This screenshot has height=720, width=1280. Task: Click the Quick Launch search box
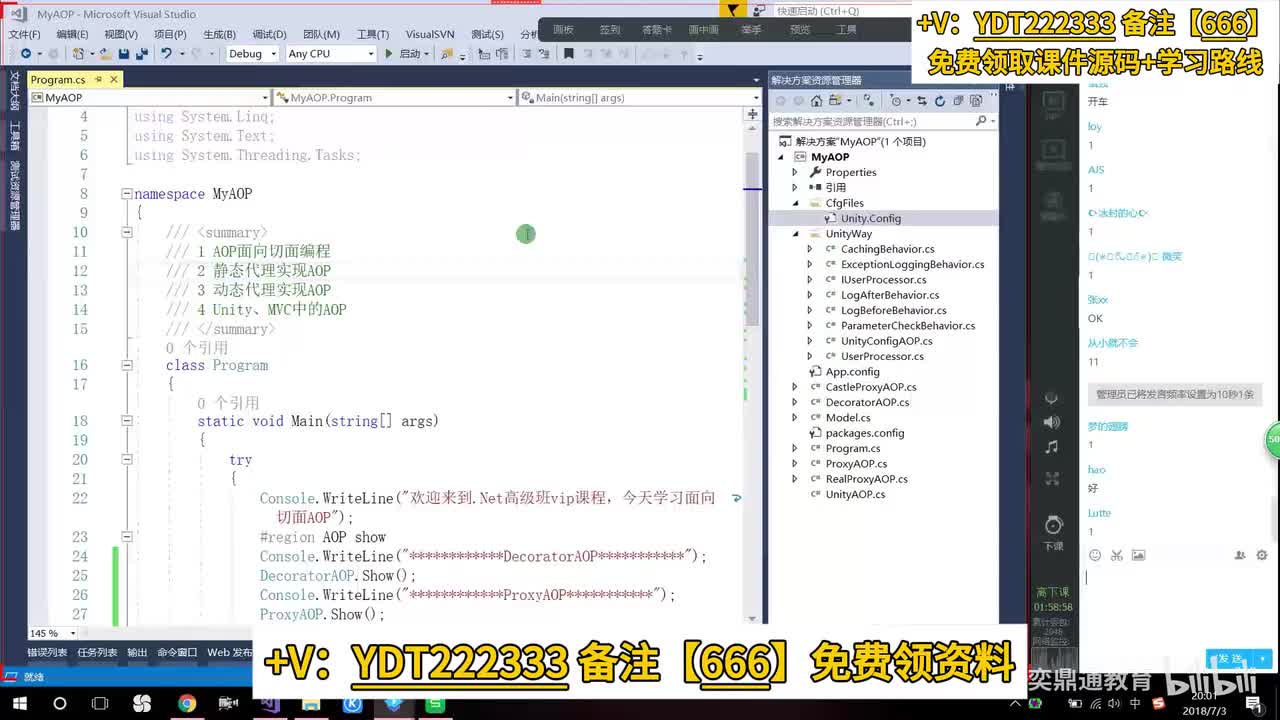842,11
